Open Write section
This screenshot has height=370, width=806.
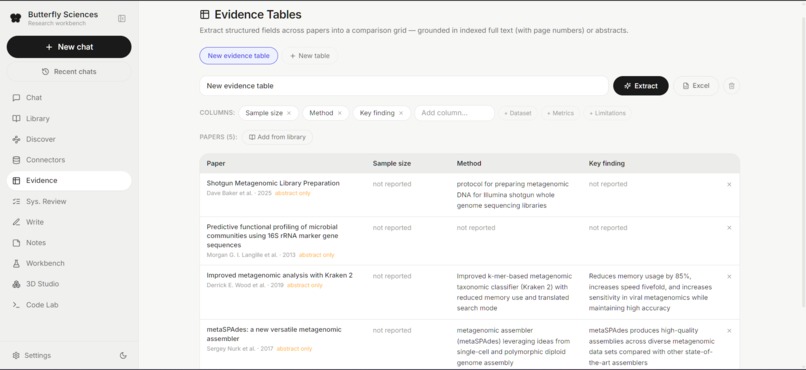(x=69, y=222)
